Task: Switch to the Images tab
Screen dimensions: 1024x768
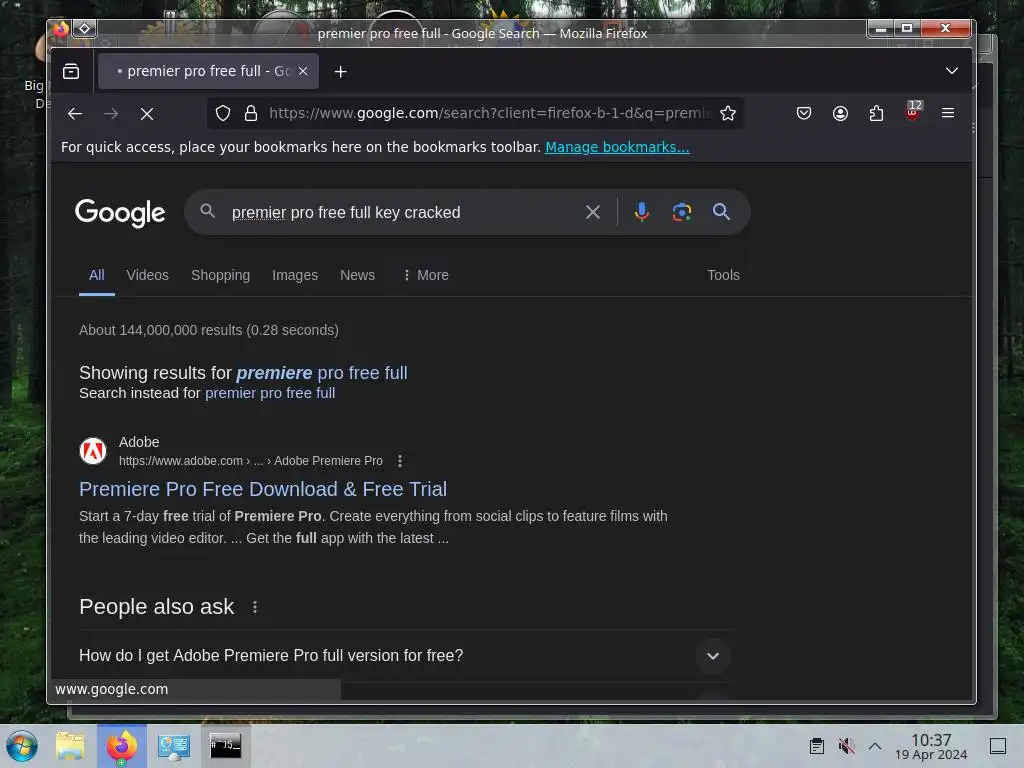Action: [295, 275]
